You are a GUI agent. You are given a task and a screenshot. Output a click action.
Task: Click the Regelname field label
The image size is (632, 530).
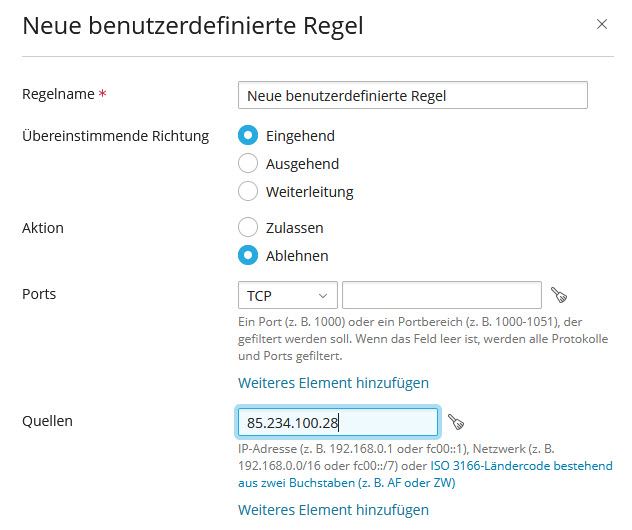[x=58, y=94]
